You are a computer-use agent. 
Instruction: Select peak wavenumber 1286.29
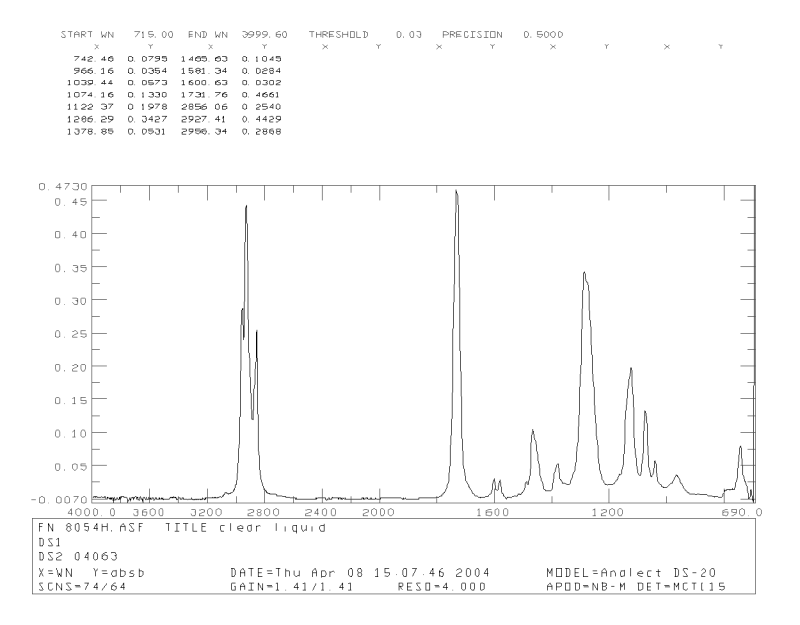(x=90, y=119)
